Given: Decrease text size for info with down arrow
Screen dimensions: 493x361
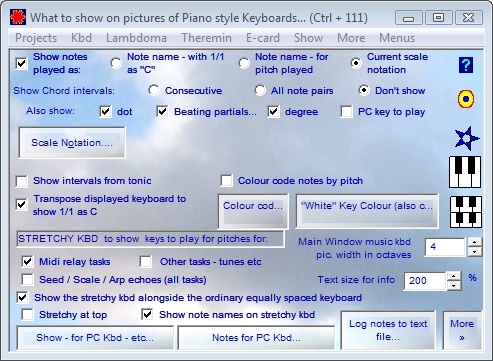Looking at the screenshot, I should (454, 286).
